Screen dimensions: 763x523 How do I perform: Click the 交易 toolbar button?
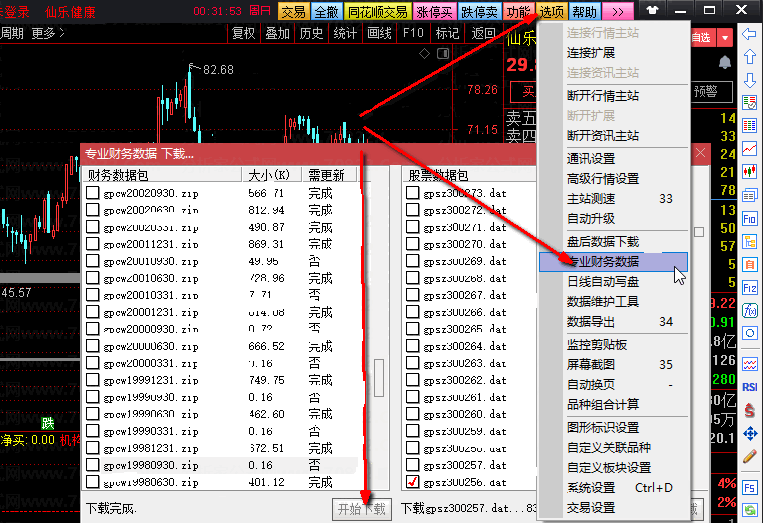[293, 11]
